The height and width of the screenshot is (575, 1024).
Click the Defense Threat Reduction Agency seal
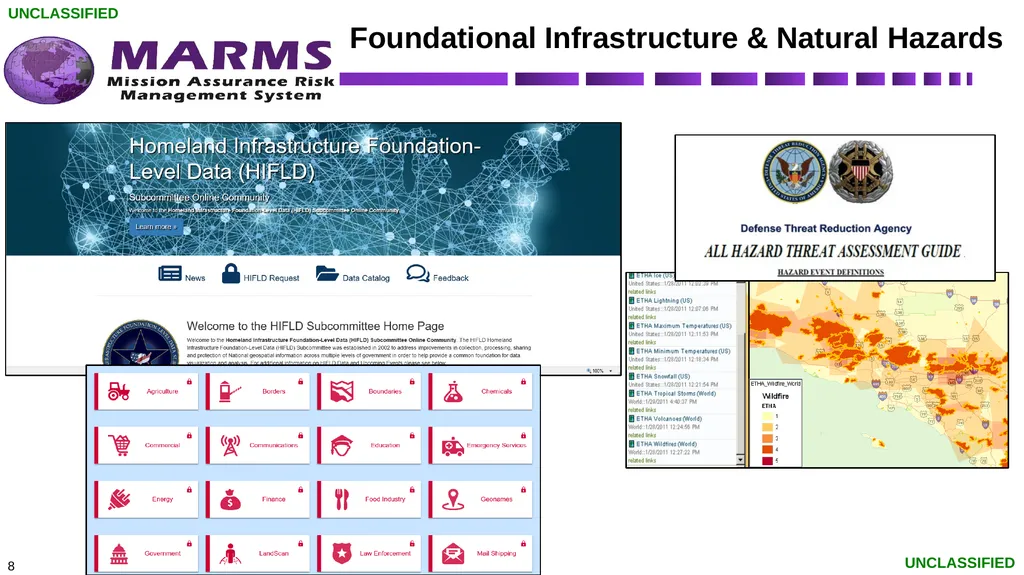click(x=794, y=172)
